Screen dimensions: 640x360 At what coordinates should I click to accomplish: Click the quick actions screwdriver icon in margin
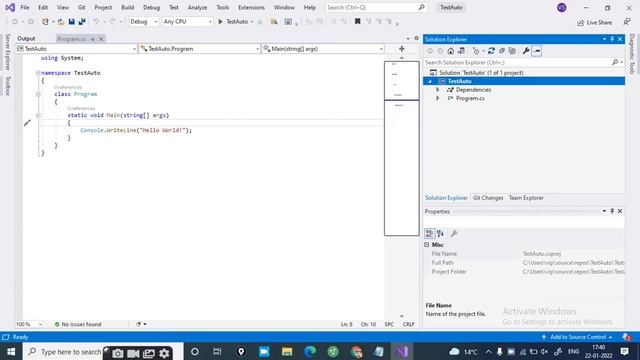tap(27, 123)
